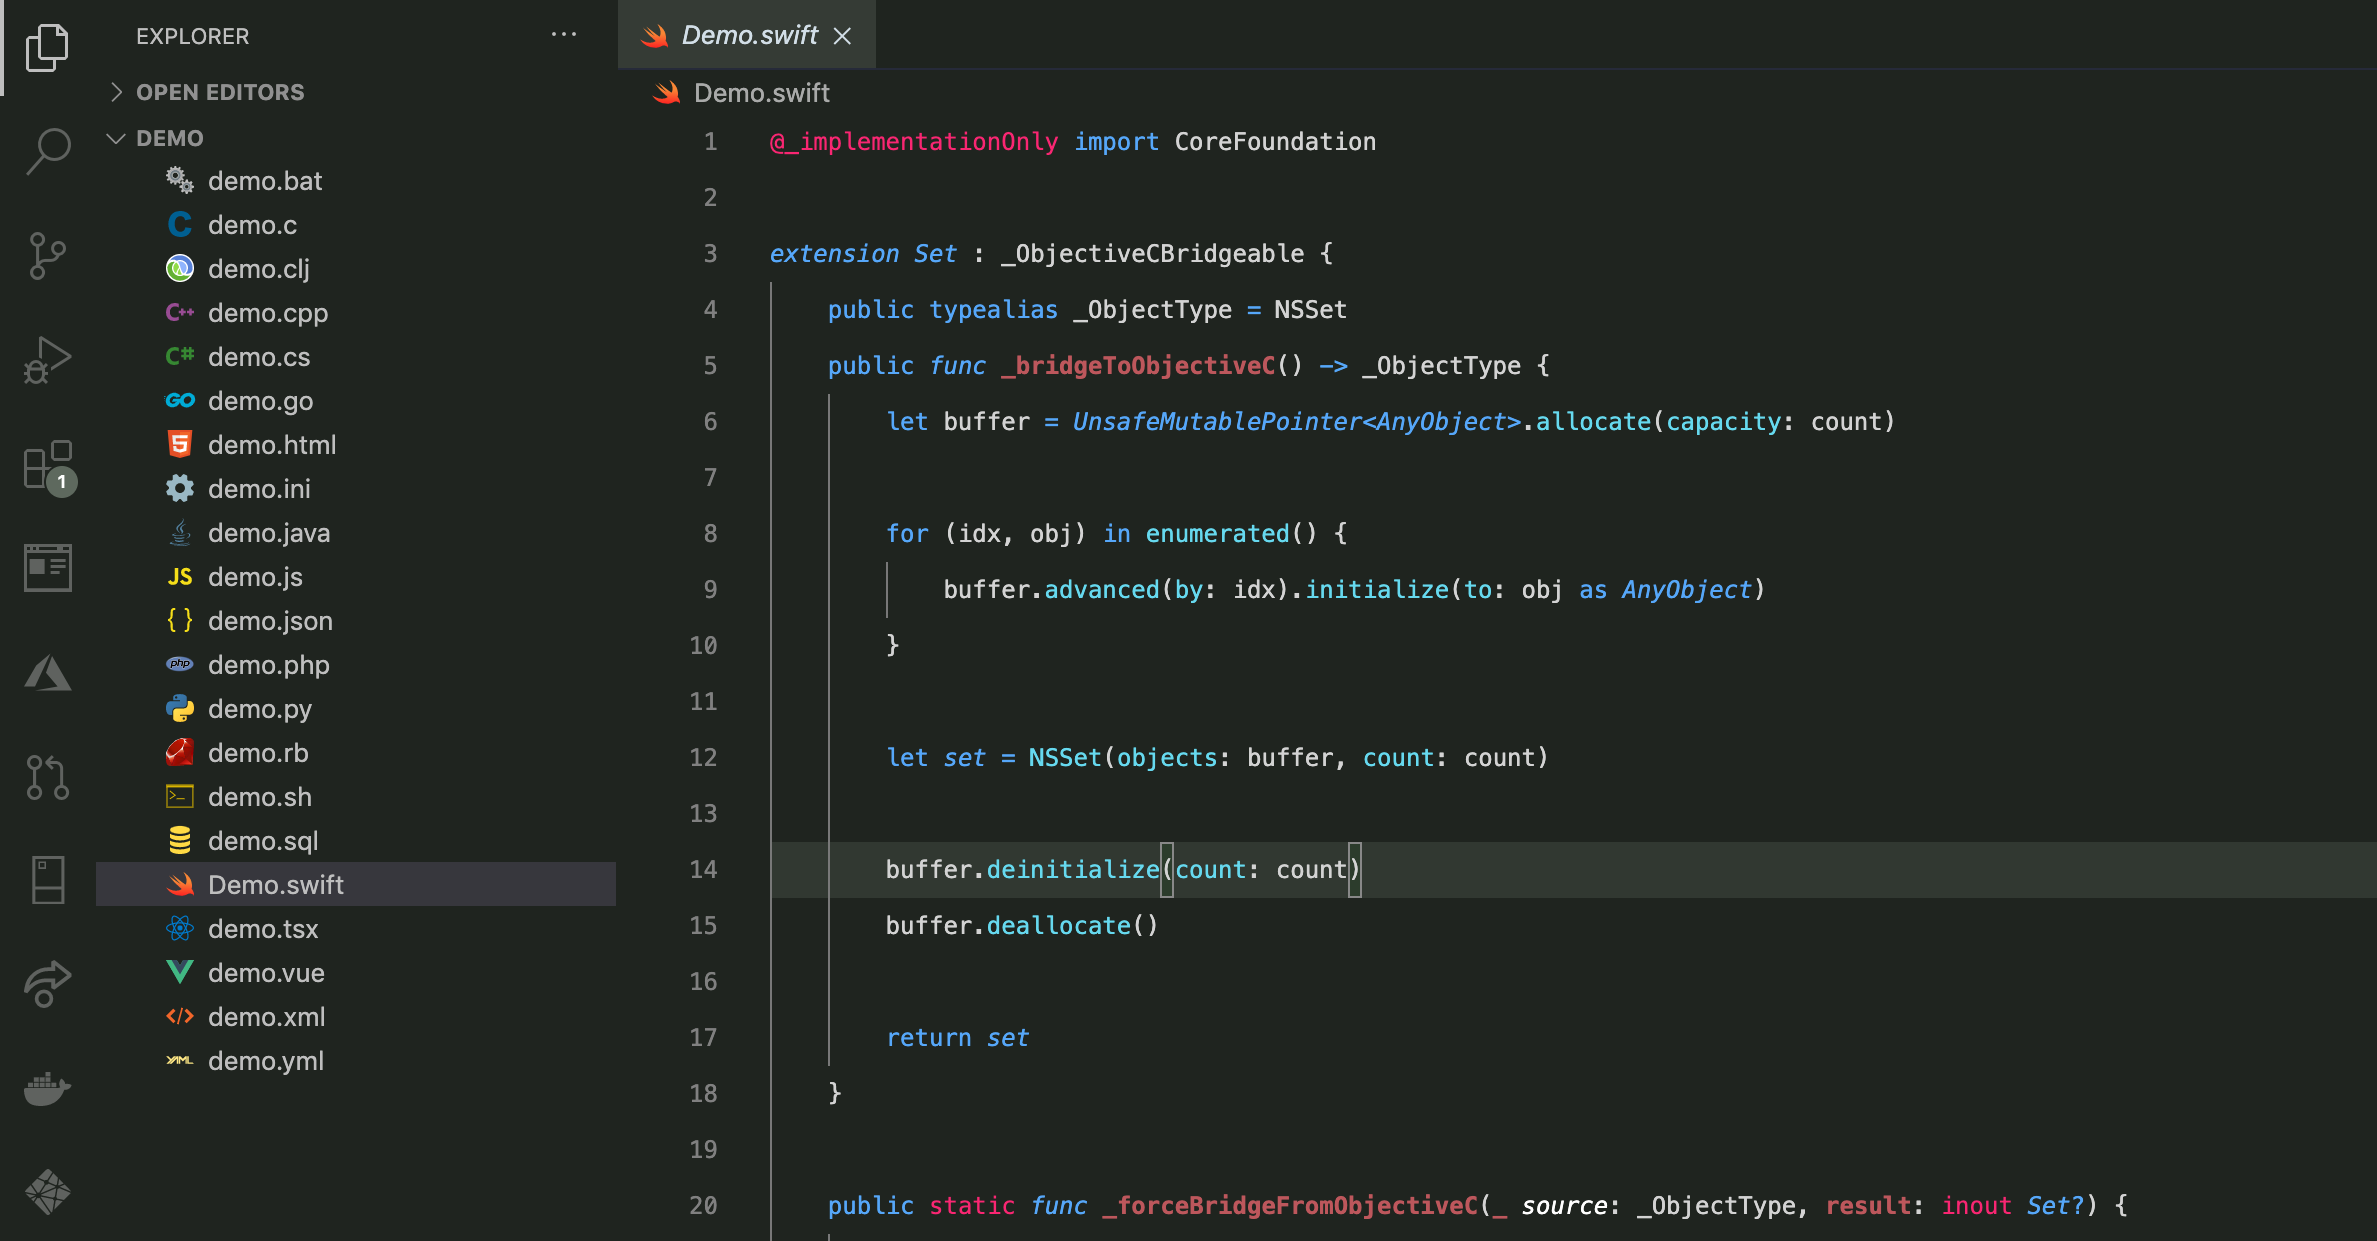Select the Demo.swift editor tab

748,35
